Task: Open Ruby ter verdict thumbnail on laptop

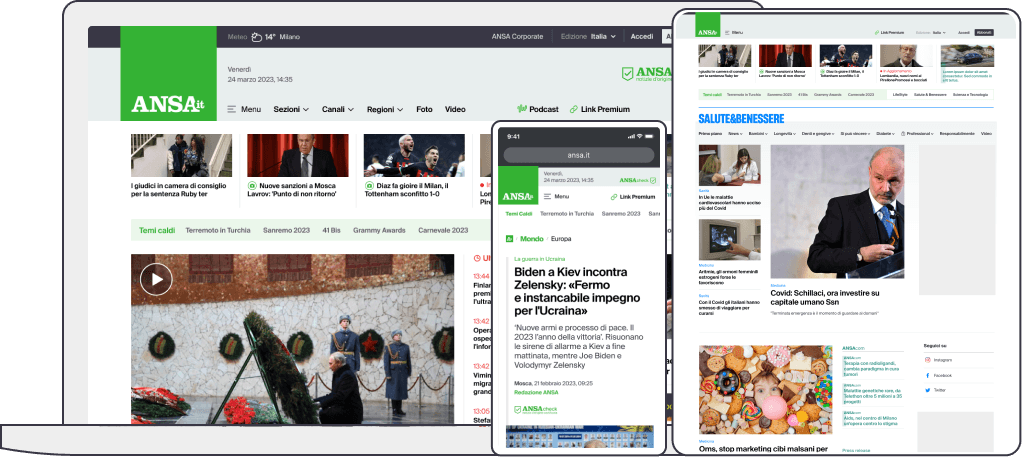Action: coord(181,155)
